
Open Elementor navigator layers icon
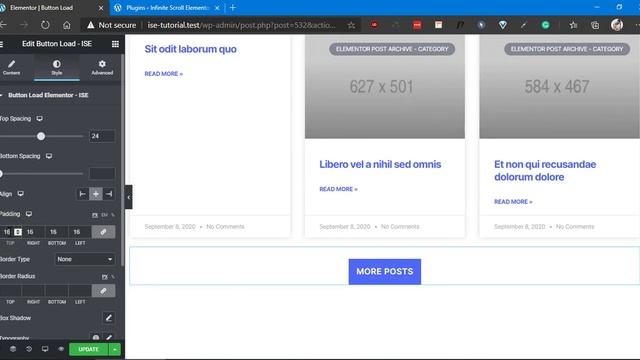pyautogui.click(x=13, y=349)
